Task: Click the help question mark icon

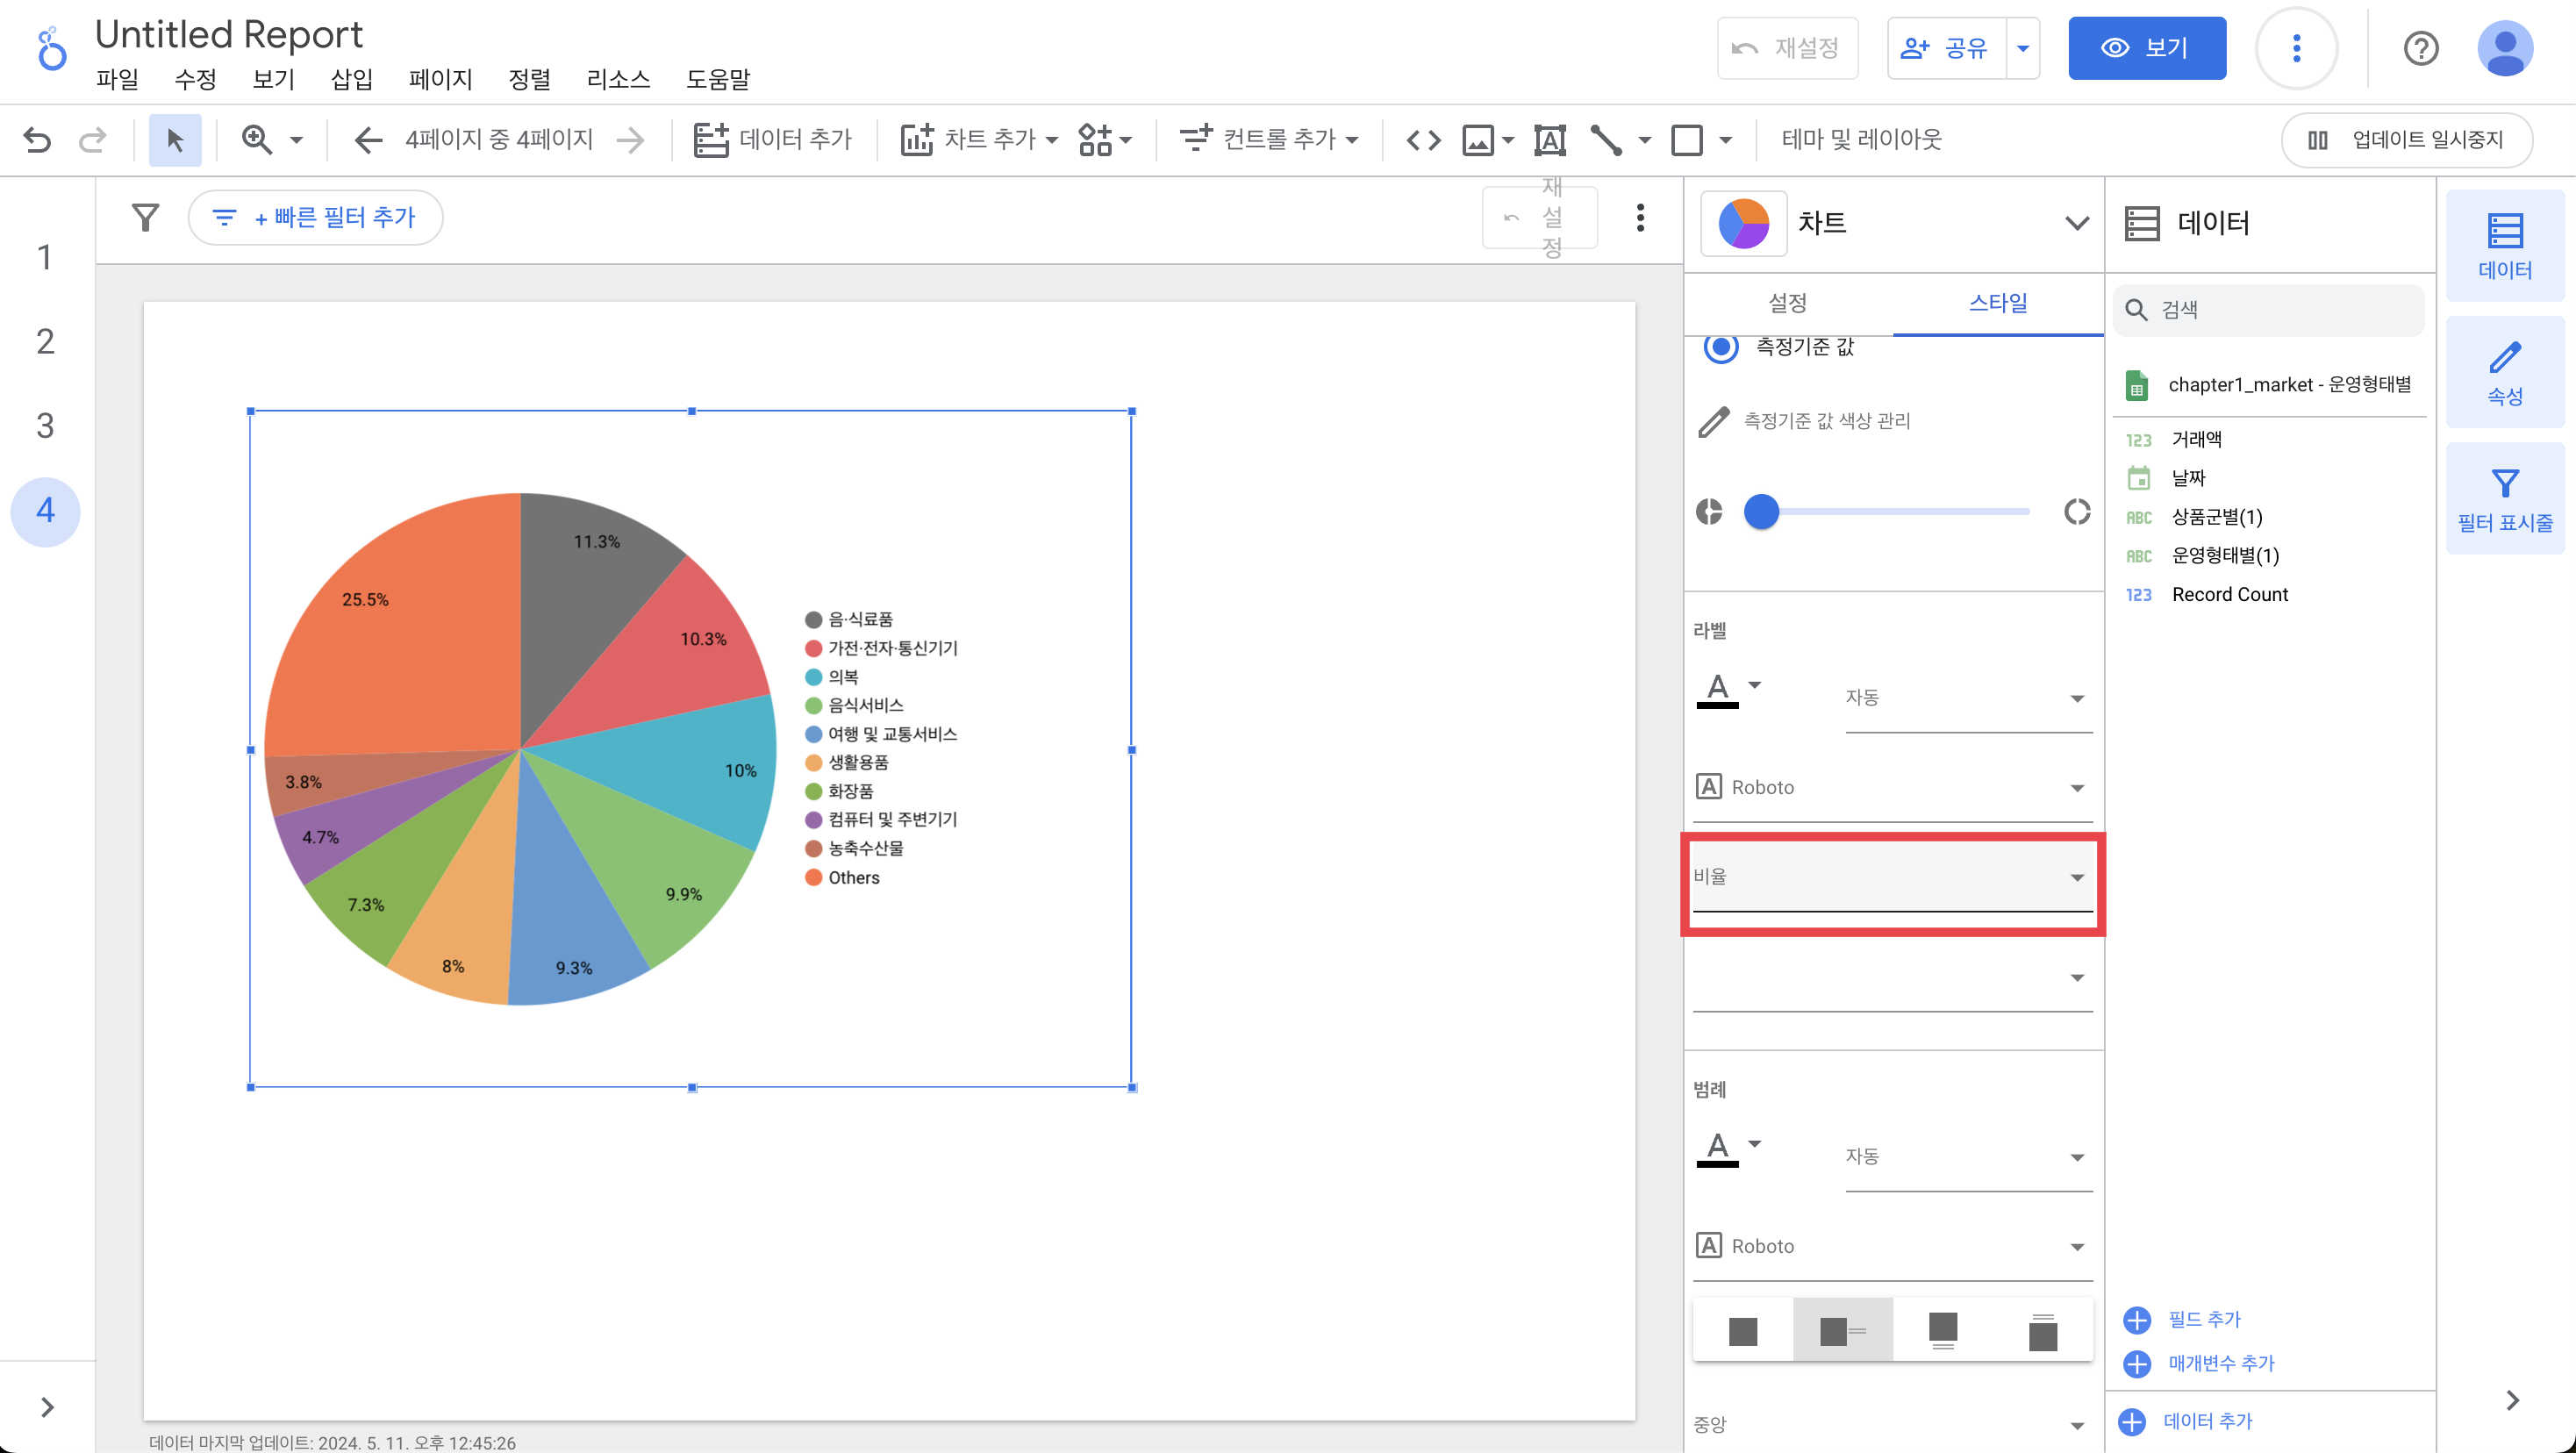Action: (x=2420, y=48)
